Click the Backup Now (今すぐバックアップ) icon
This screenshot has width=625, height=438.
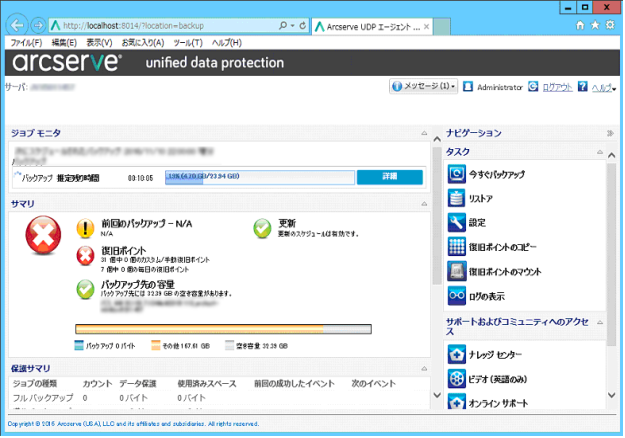tap(456, 174)
